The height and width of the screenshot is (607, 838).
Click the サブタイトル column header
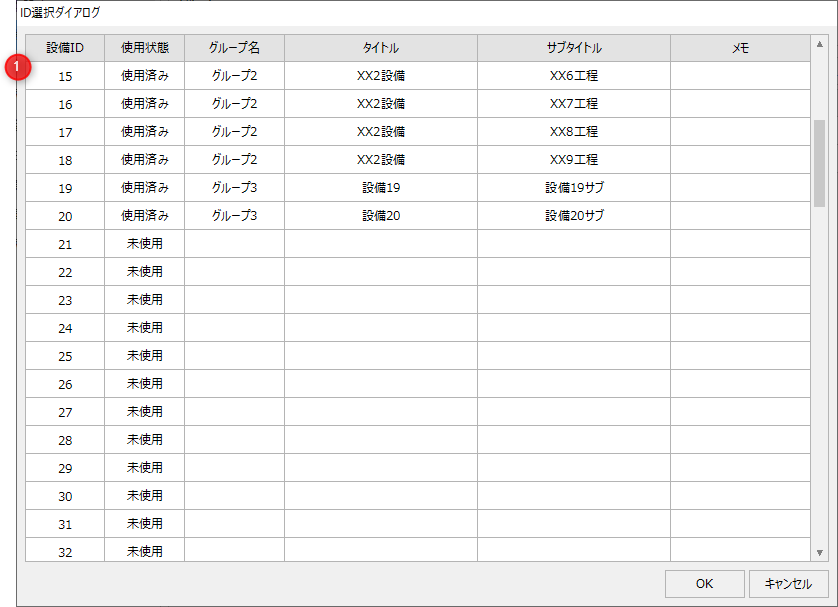coord(572,47)
